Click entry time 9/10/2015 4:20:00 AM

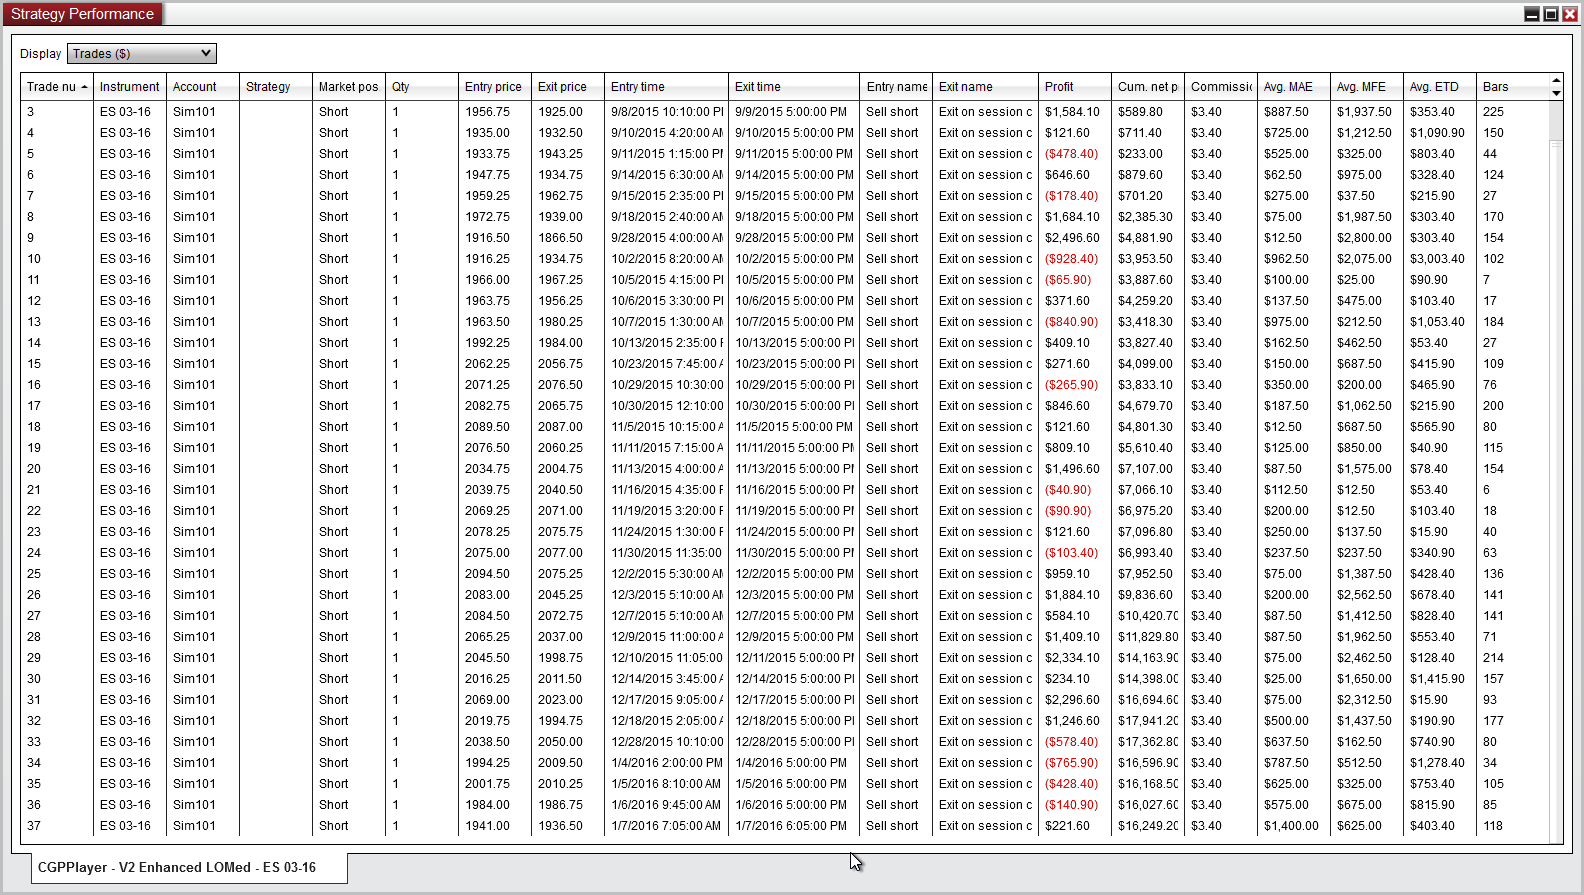[667, 133]
